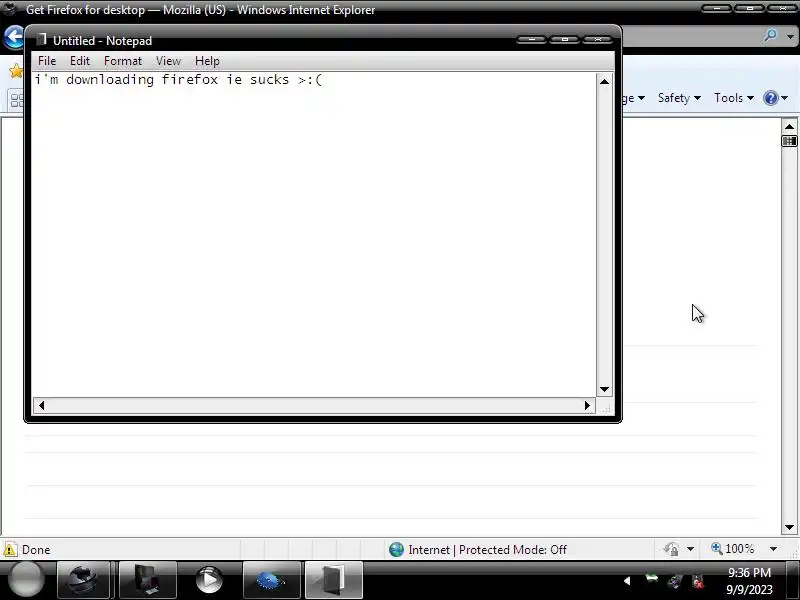The height and width of the screenshot is (600, 800).
Task: Close the Untitled Notepad window
Action: point(597,39)
